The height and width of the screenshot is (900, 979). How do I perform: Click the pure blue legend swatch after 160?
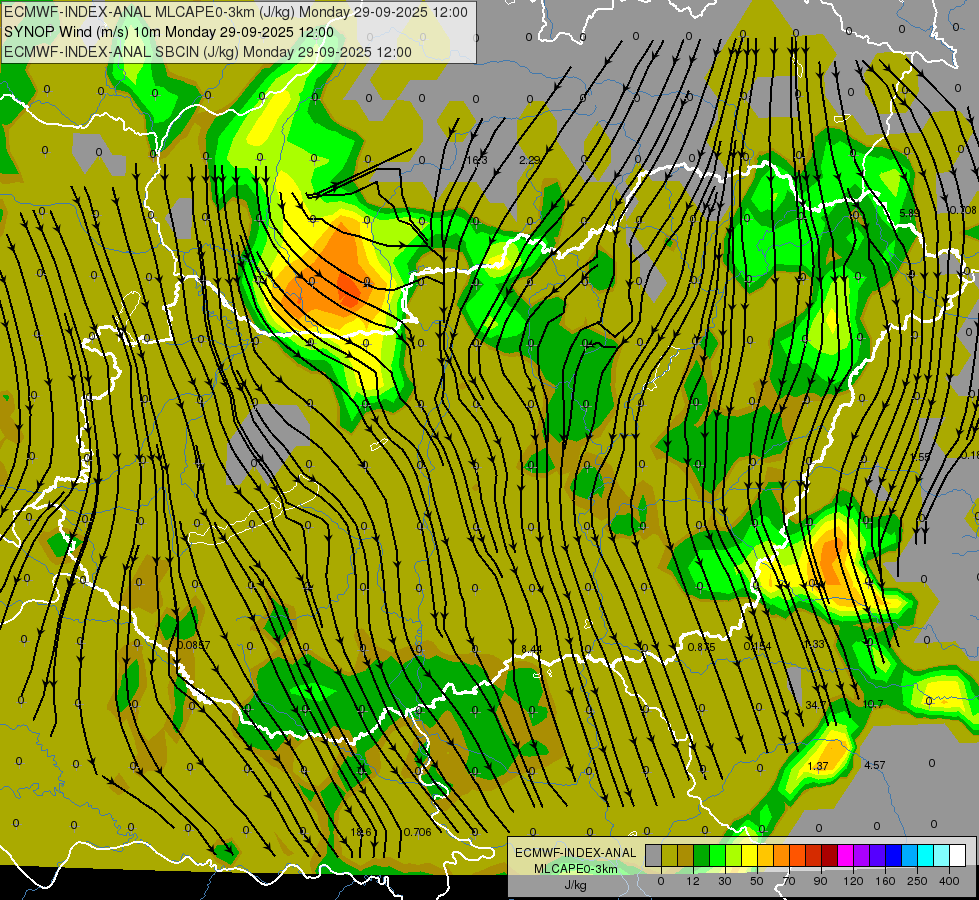pyautogui.click(x=893, y=856)
